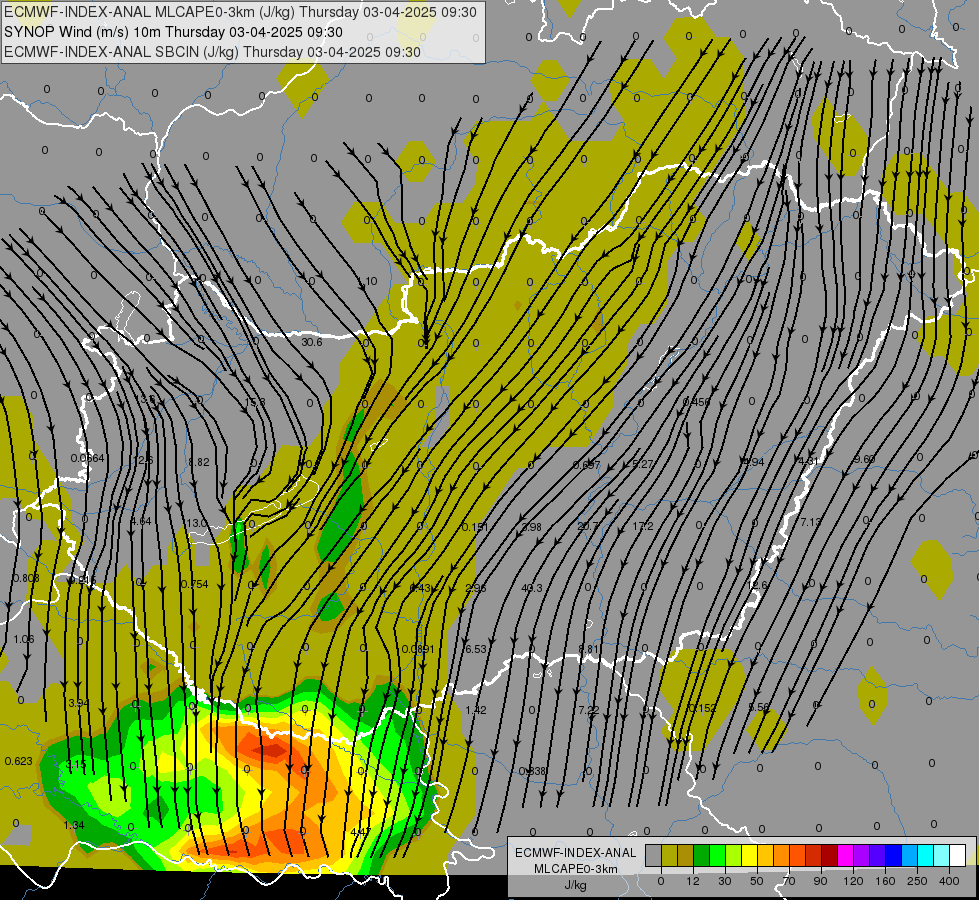This screenshot has height=900, width=979.
Task: Click the map value 4.64
Action: [x=140, y=521]
